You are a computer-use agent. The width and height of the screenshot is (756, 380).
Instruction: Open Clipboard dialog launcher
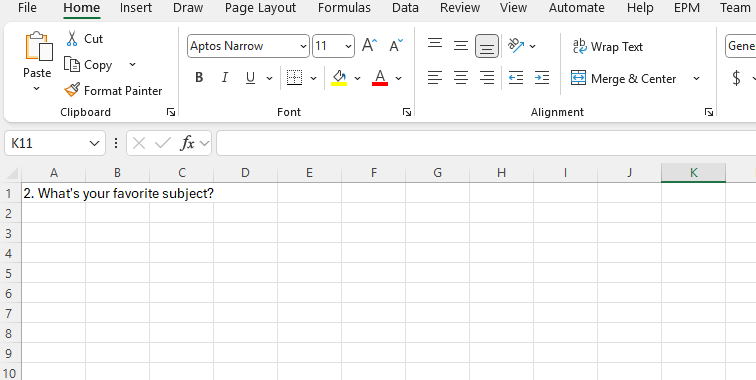(x=171, y=112)
